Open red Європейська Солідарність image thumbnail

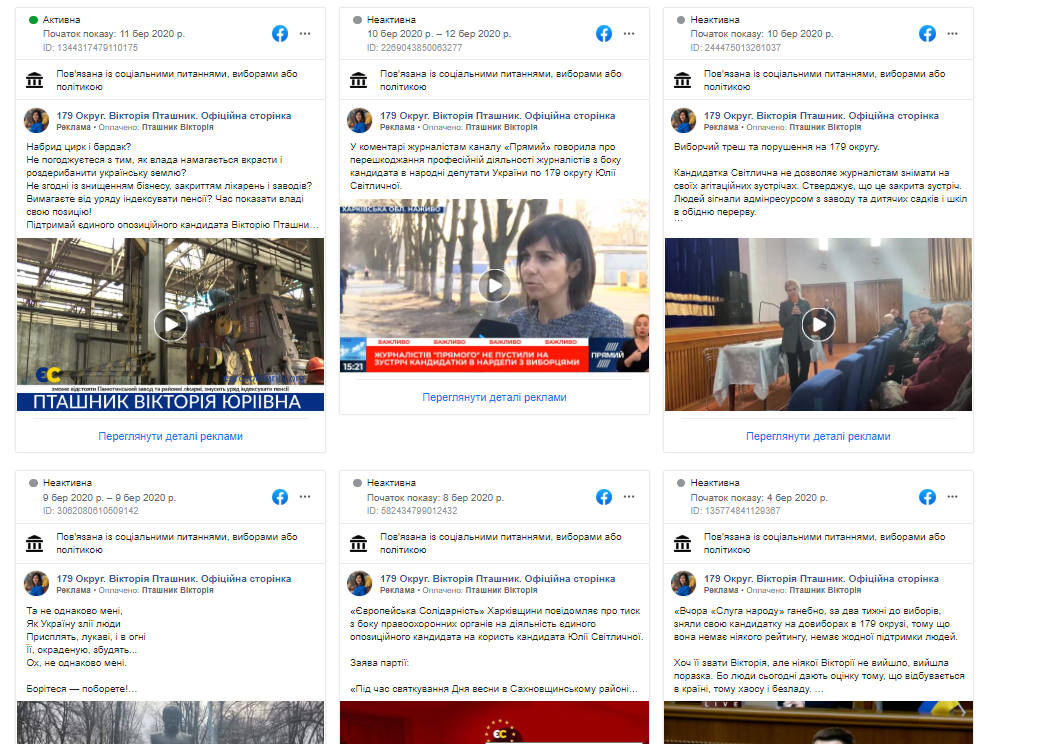[x=494, y=722]
